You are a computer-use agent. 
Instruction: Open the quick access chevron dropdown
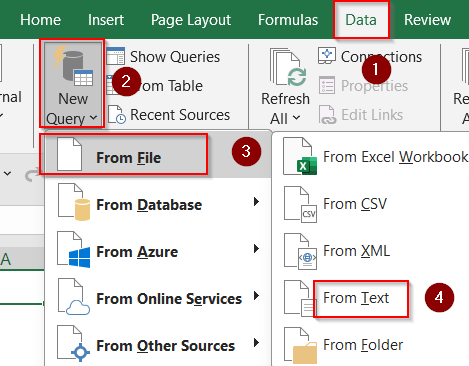(7, 173)
